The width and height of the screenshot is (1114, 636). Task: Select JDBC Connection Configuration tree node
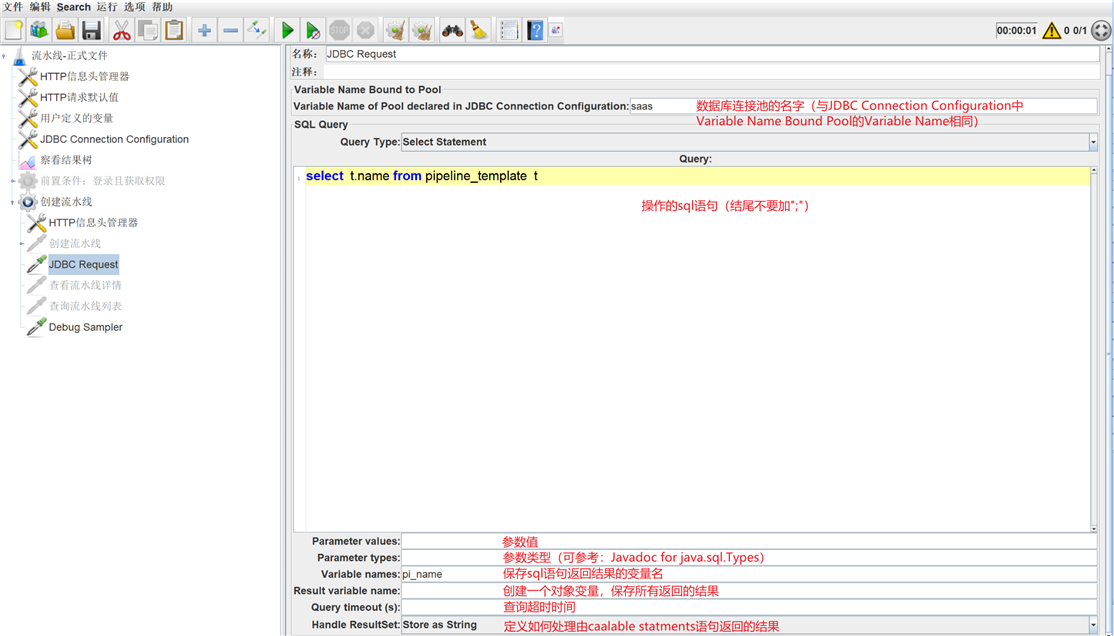[x=114, y=139]
